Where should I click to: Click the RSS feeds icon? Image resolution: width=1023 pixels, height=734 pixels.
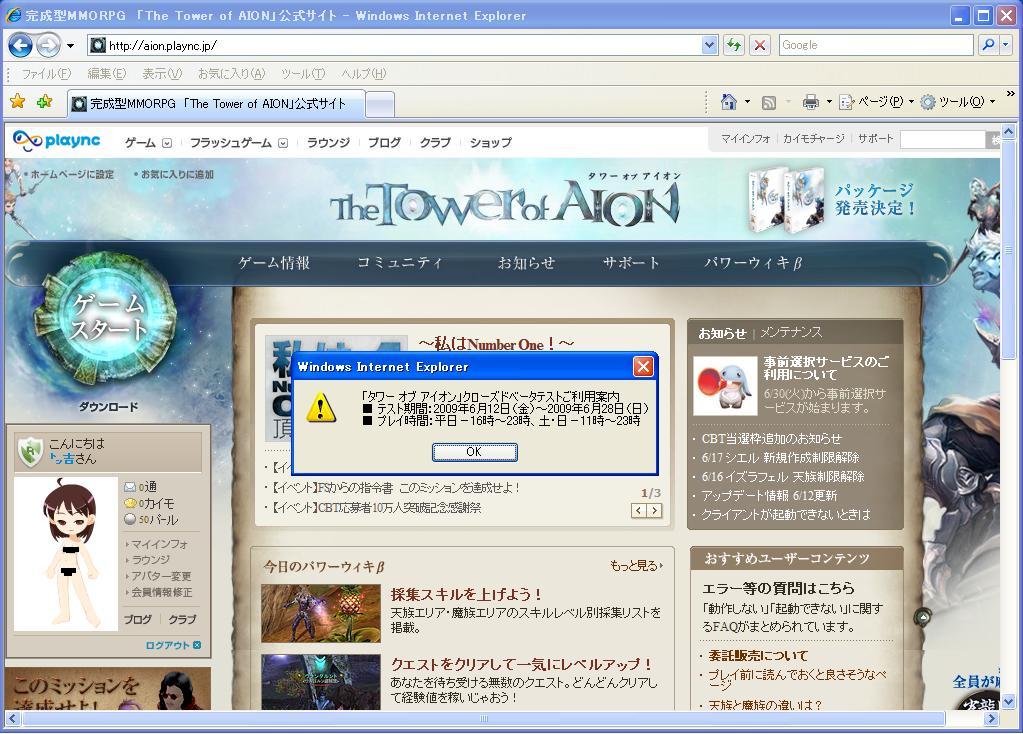tap(769, 102)
